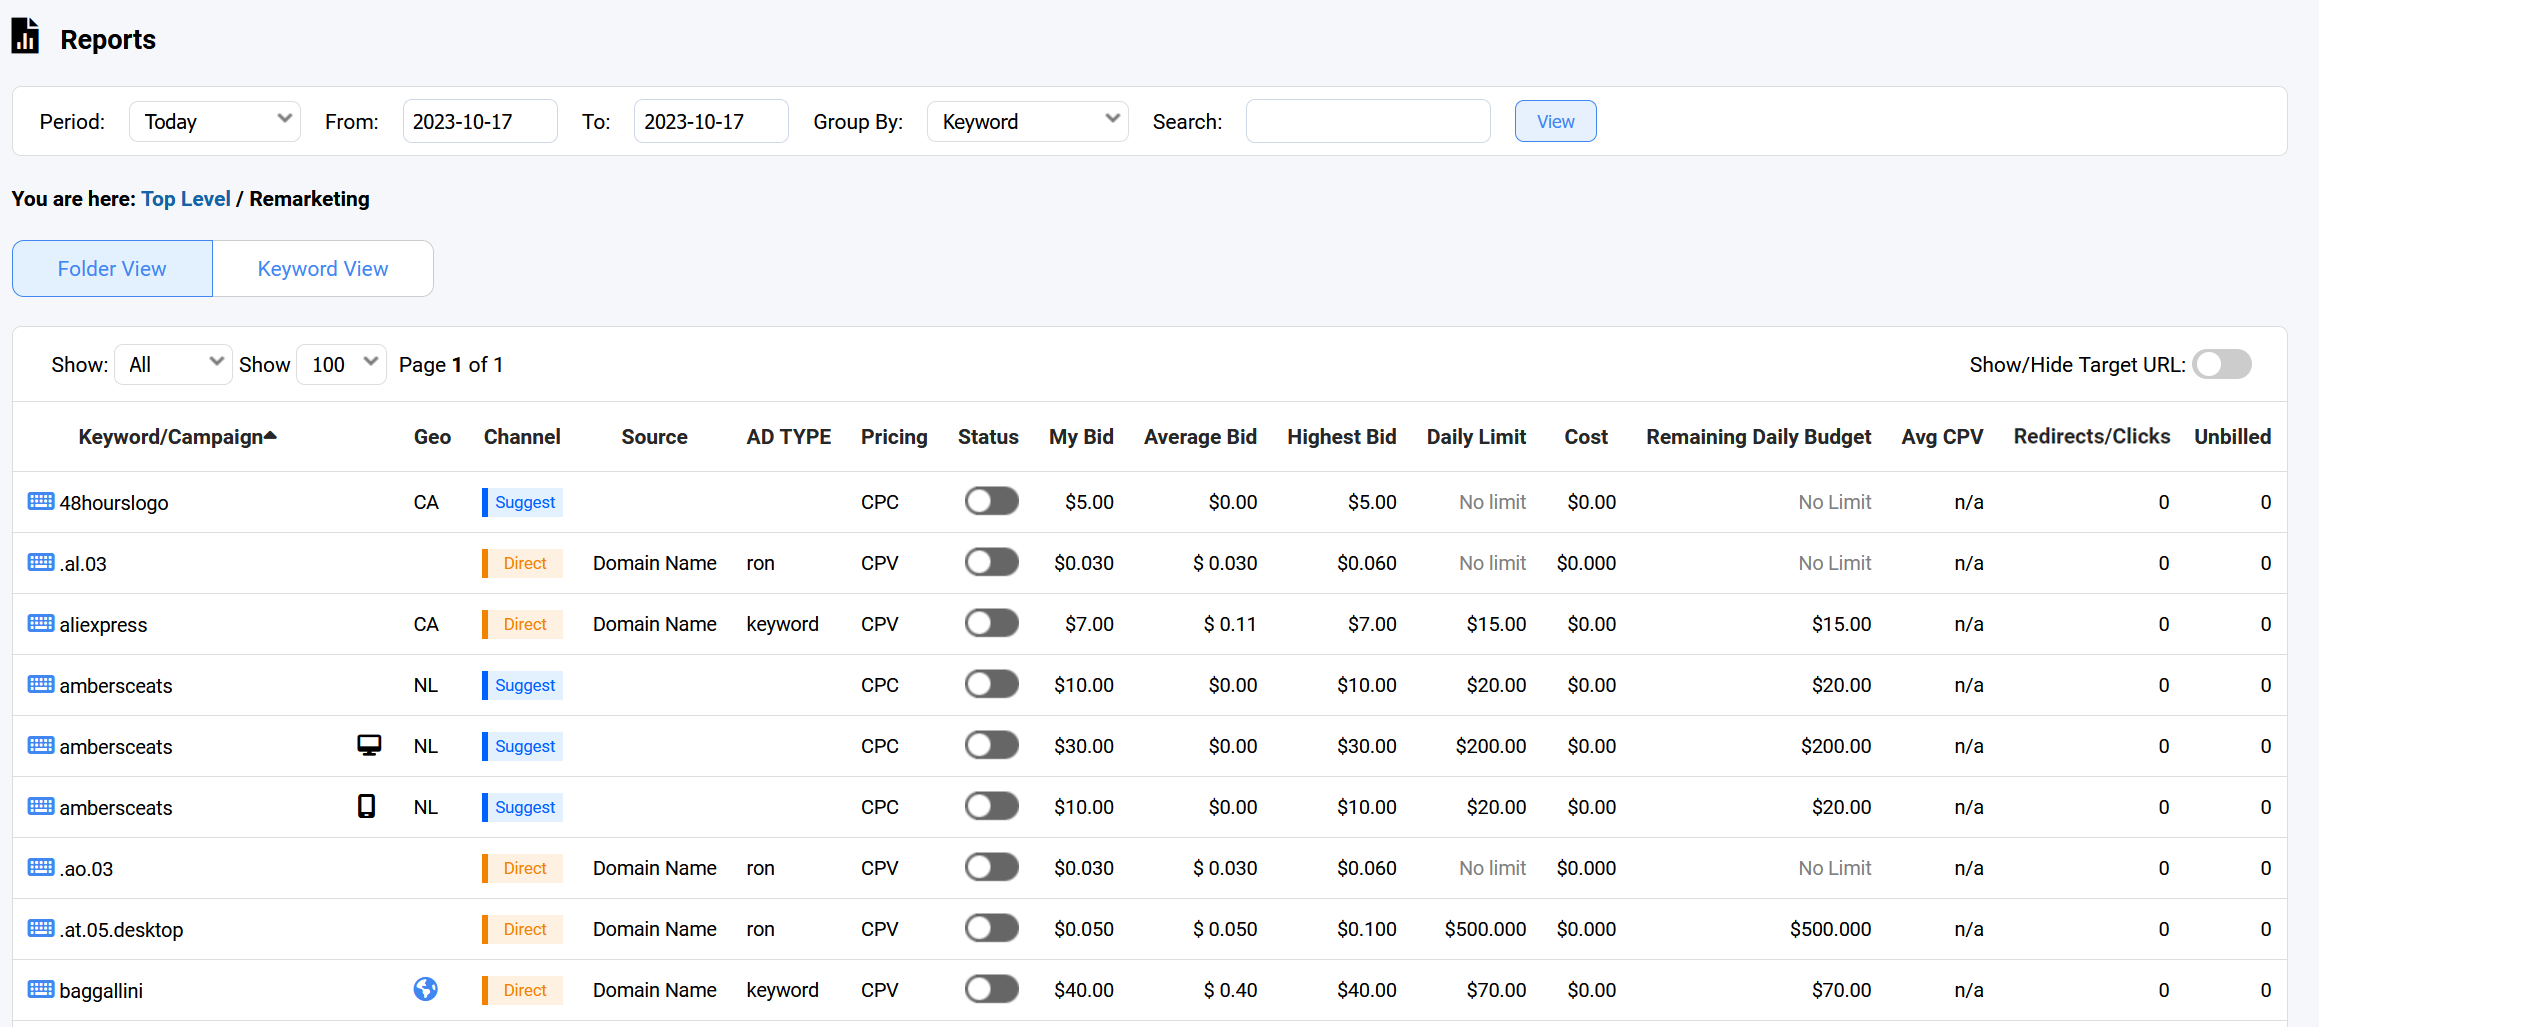Click the Pricing column header
Screen dimensions: 2530x1027
[894, 437]
